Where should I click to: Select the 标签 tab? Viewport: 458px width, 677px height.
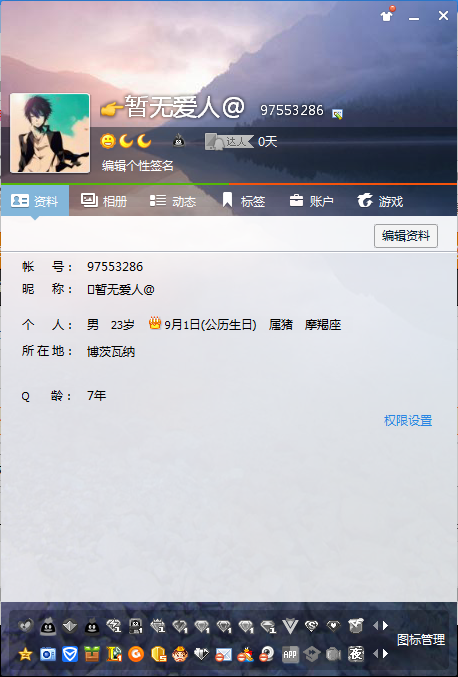243,201
